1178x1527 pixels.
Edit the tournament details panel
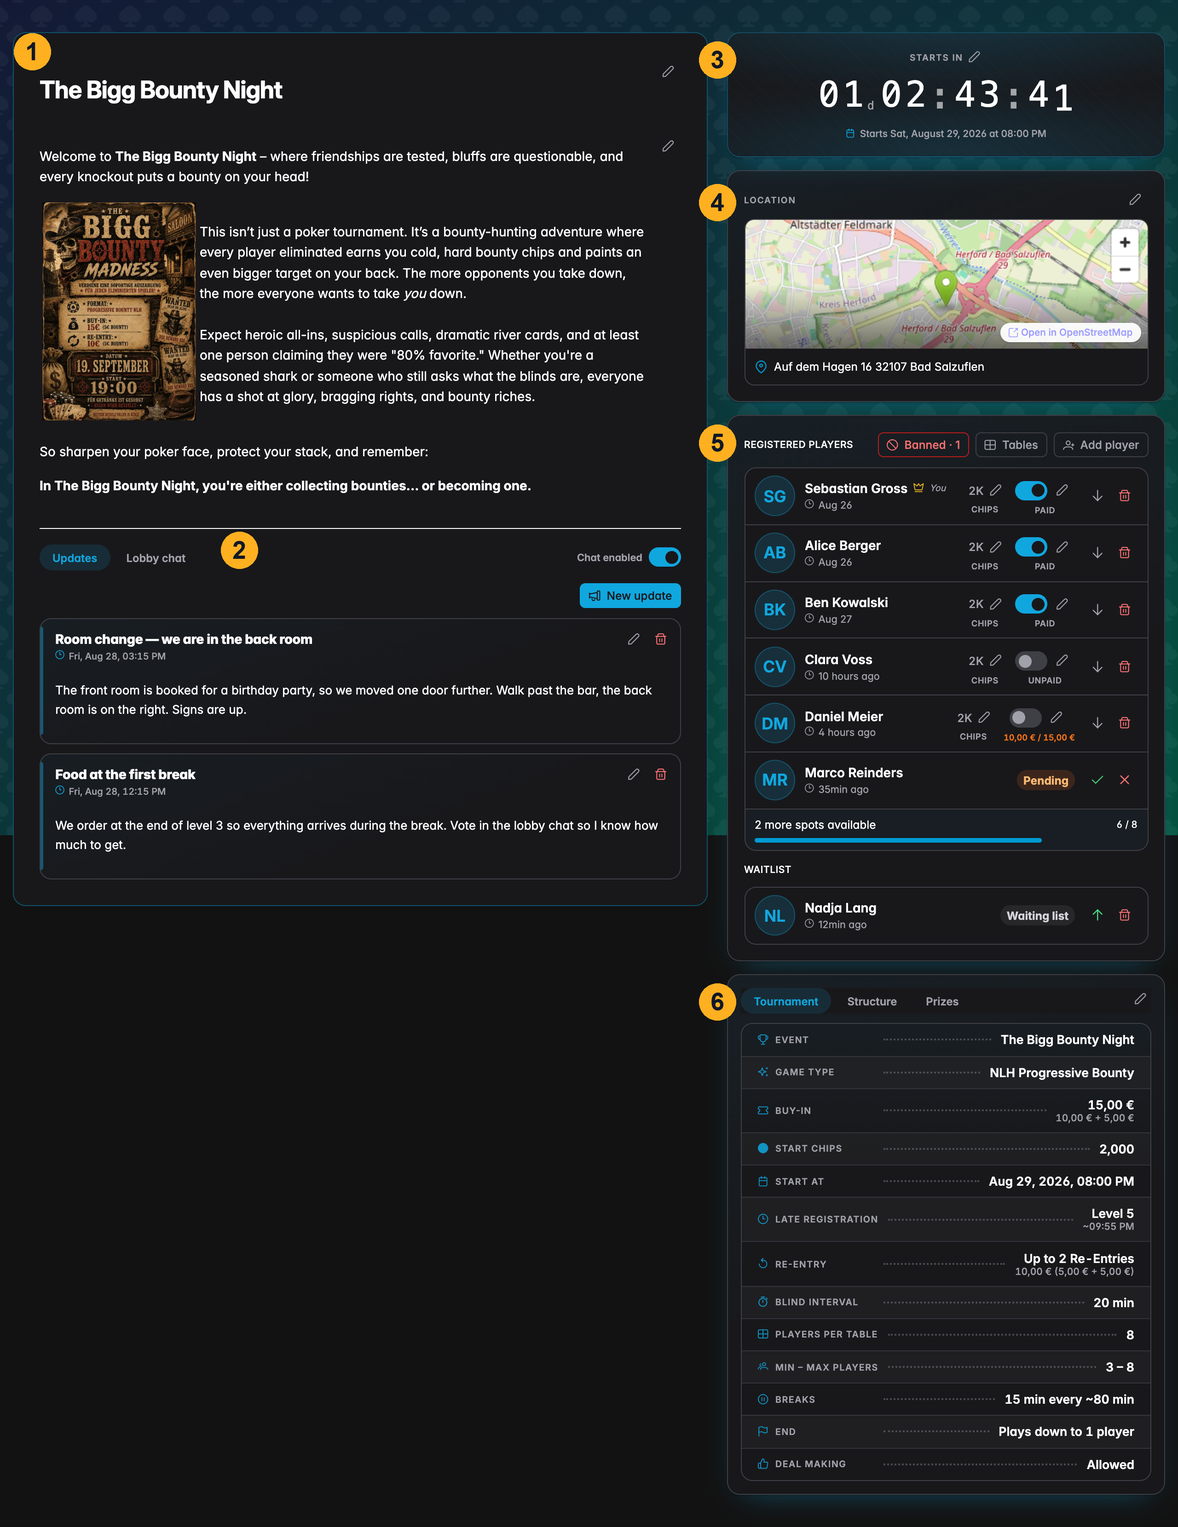click(x=1140, y=999)
